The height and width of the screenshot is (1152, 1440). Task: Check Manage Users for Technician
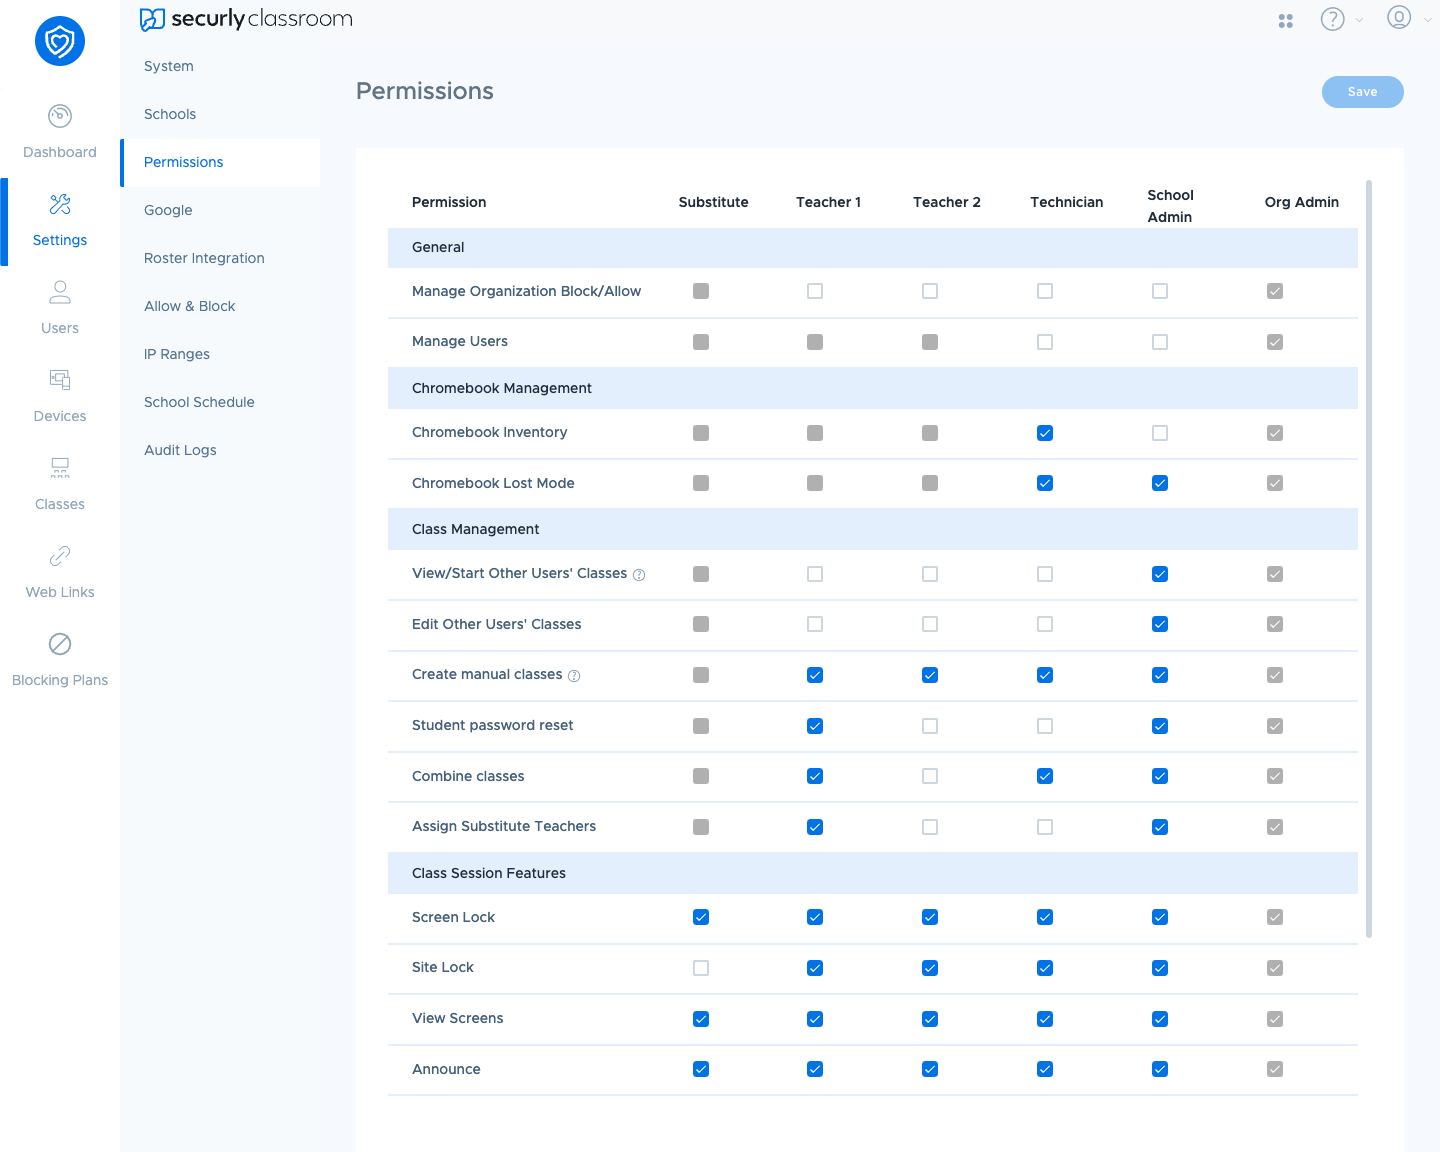coord(1045,342)
